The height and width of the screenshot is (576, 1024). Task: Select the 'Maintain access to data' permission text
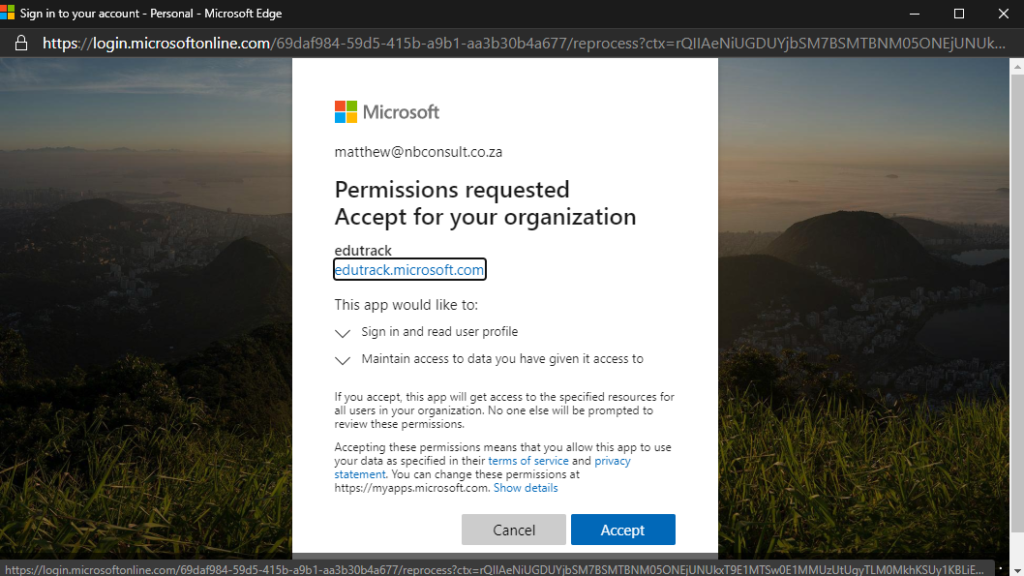click(502, 359)
